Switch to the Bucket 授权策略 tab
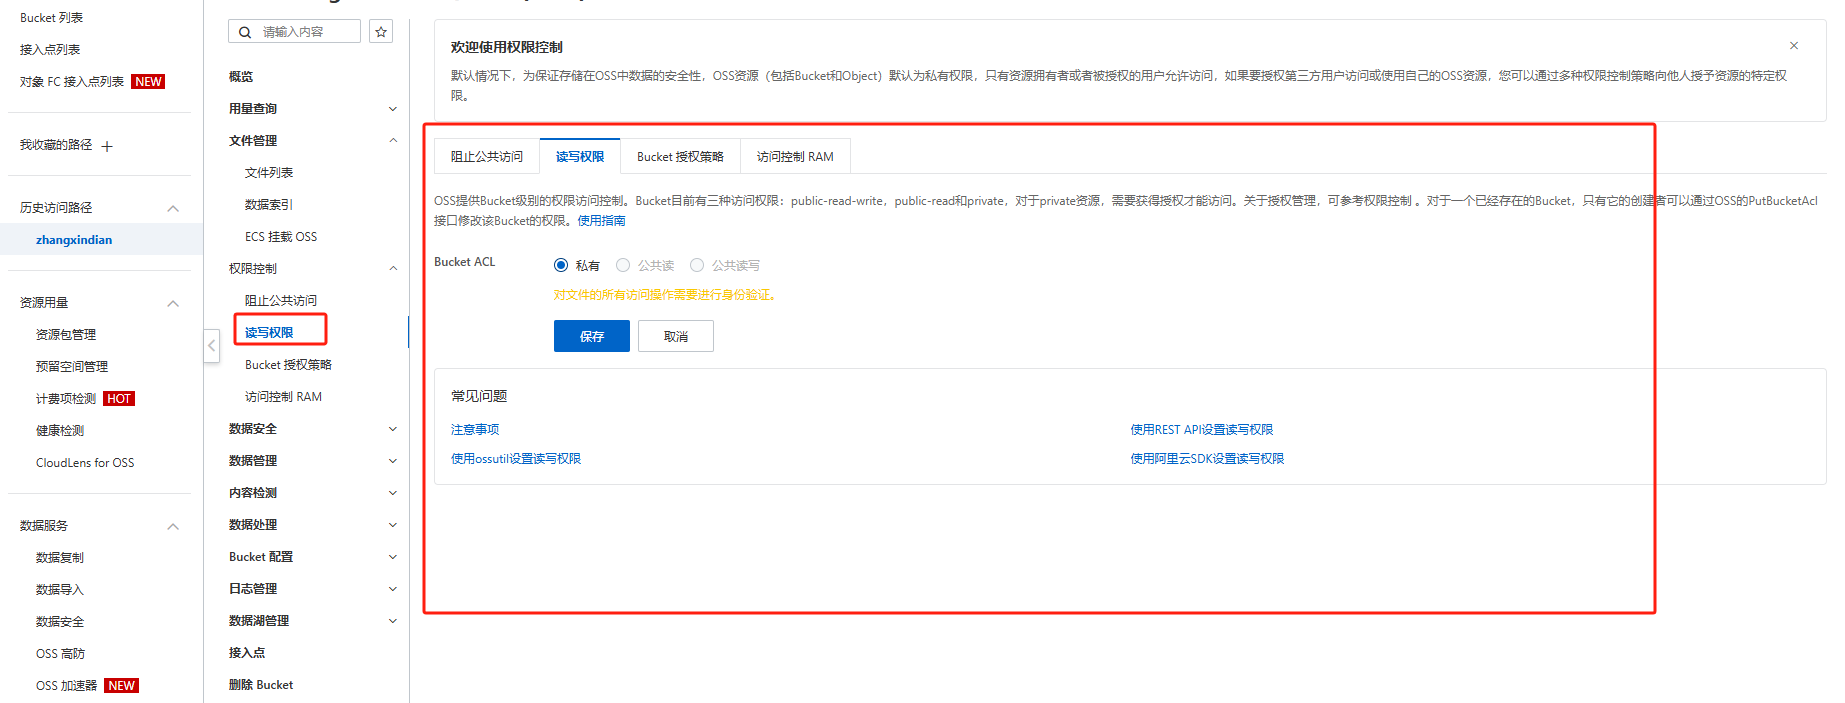1845x703 pixels. tap(680, 157)
